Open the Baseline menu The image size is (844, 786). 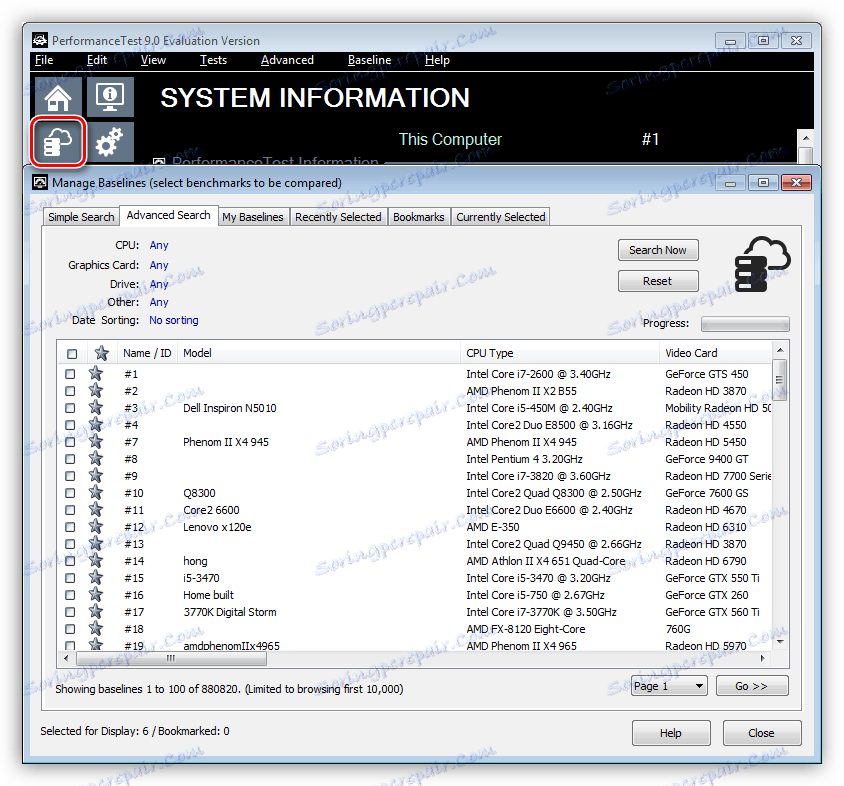click(x=369, y=60)
